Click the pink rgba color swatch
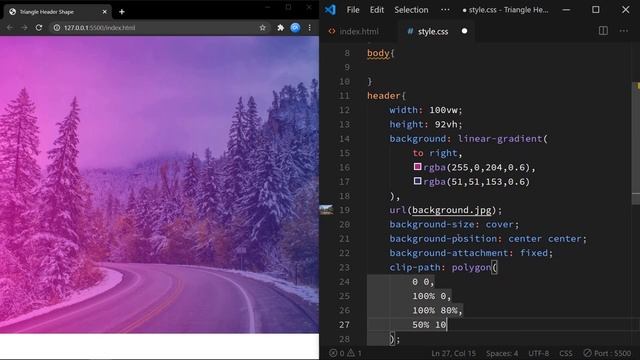 pos(417,167)
